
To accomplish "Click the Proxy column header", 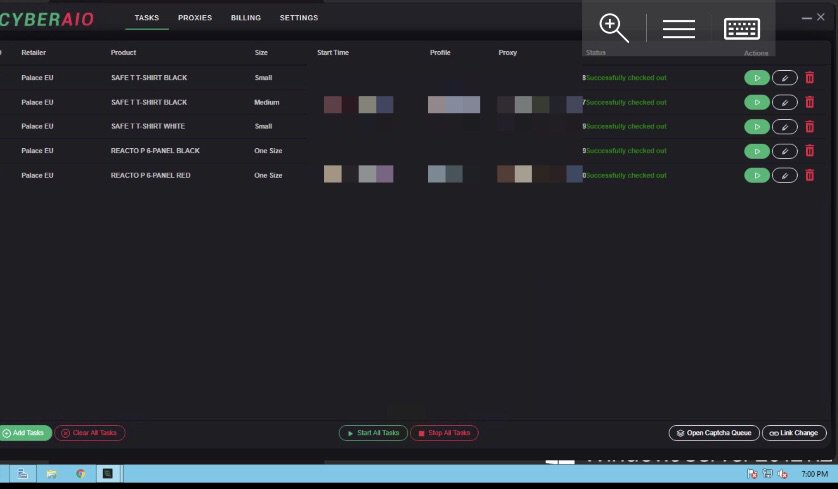I will [x=508, y=52].
